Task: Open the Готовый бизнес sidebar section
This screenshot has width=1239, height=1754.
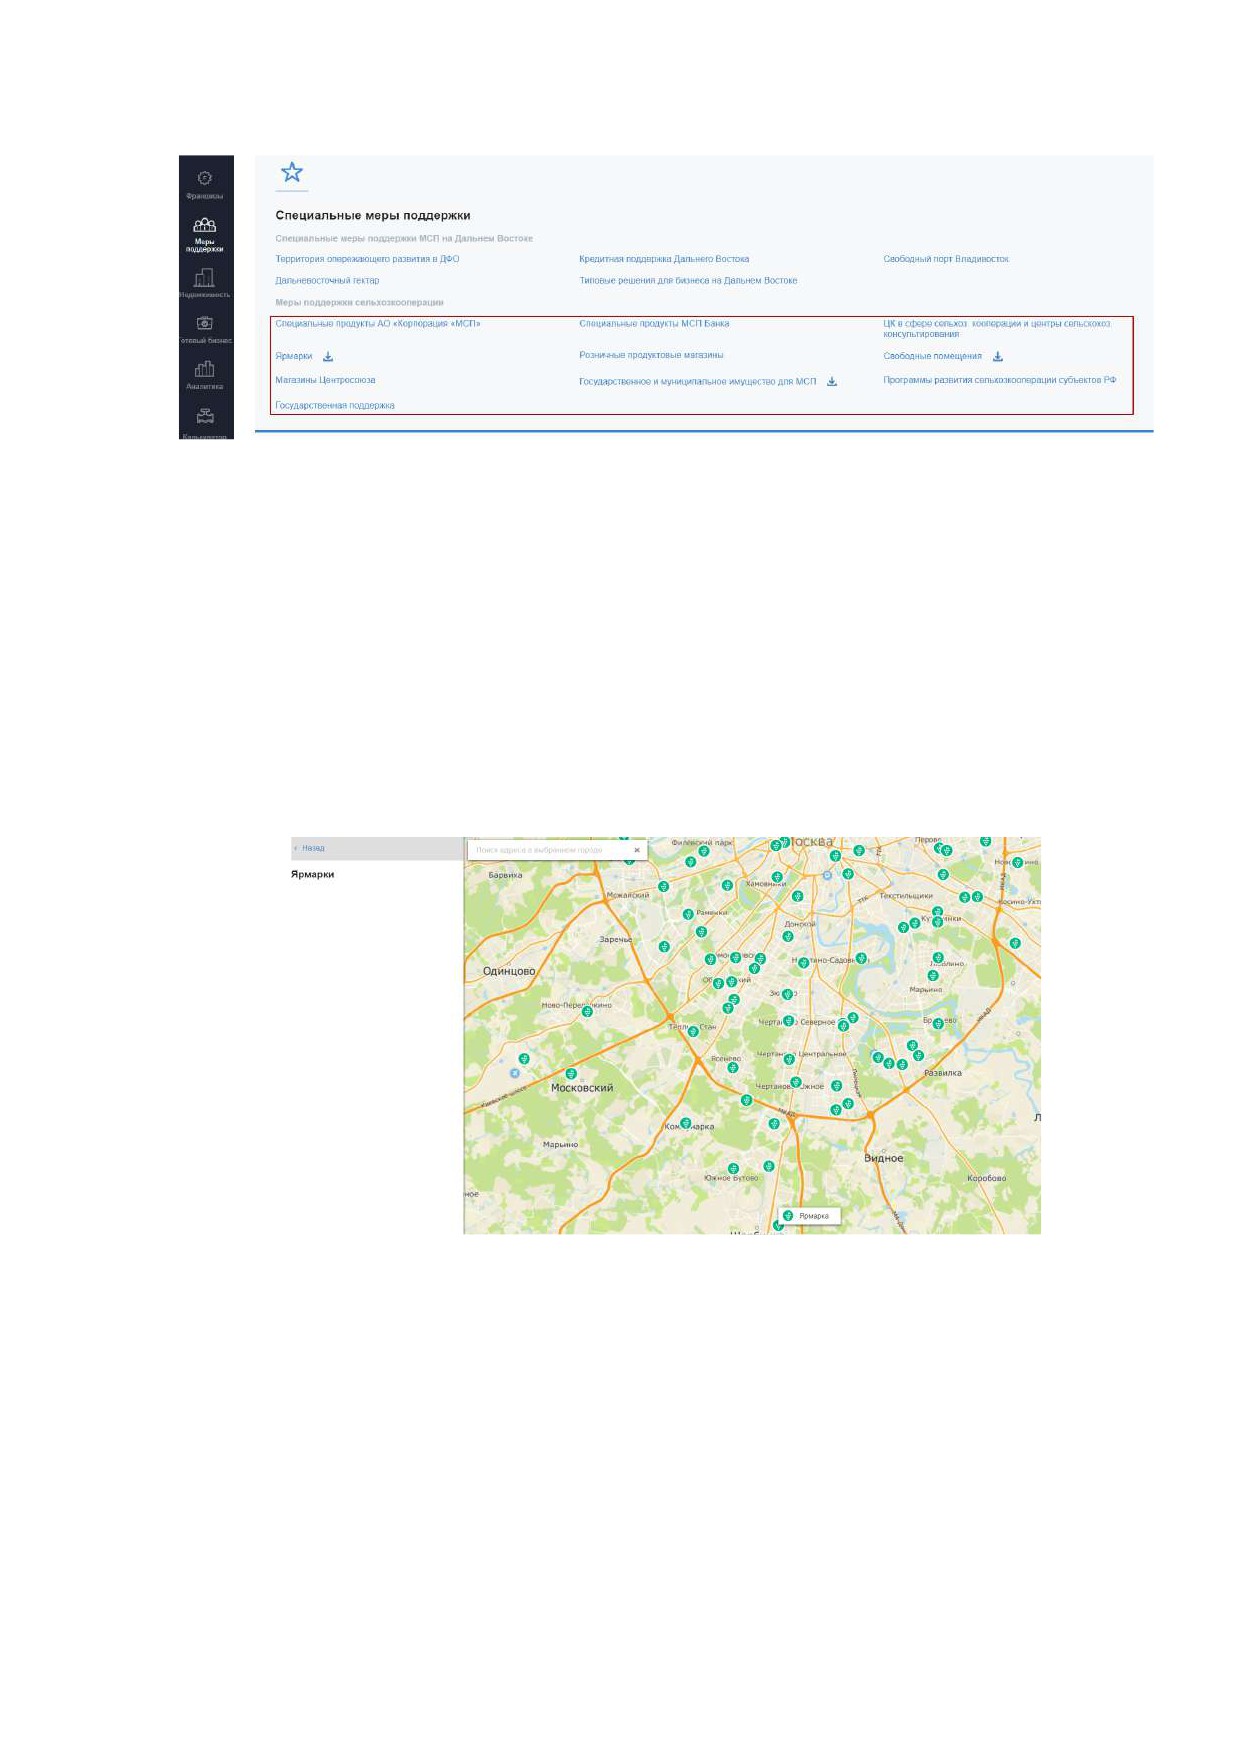Action: [205, 329]
